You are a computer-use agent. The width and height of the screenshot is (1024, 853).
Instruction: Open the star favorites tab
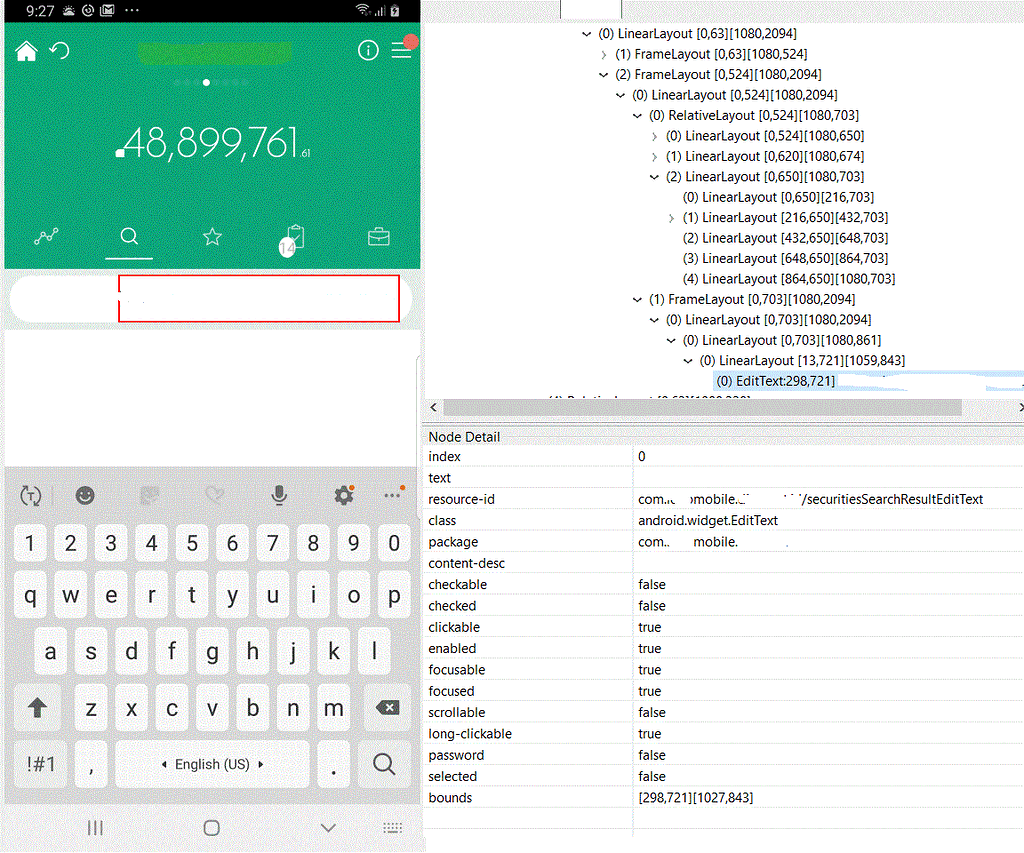212,236
